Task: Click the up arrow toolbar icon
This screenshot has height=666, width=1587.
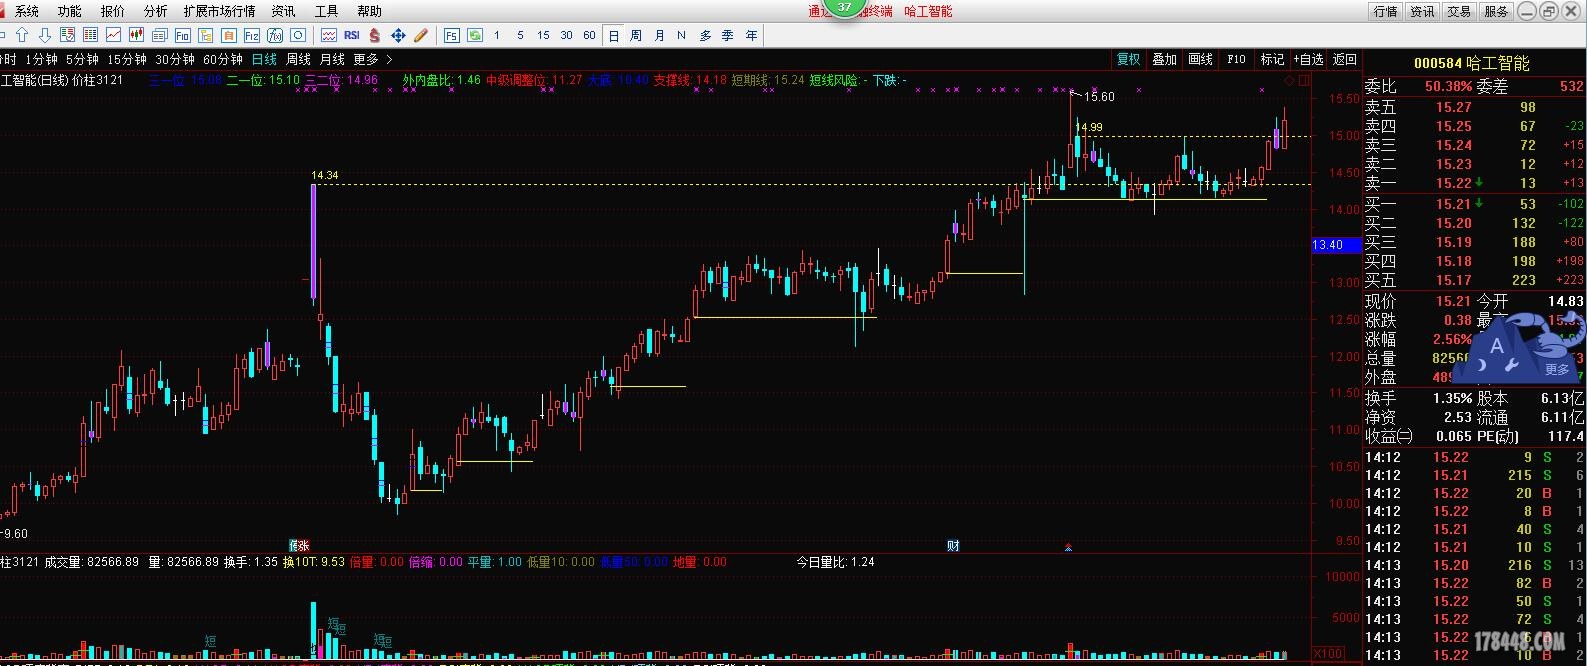Action: 21,35
